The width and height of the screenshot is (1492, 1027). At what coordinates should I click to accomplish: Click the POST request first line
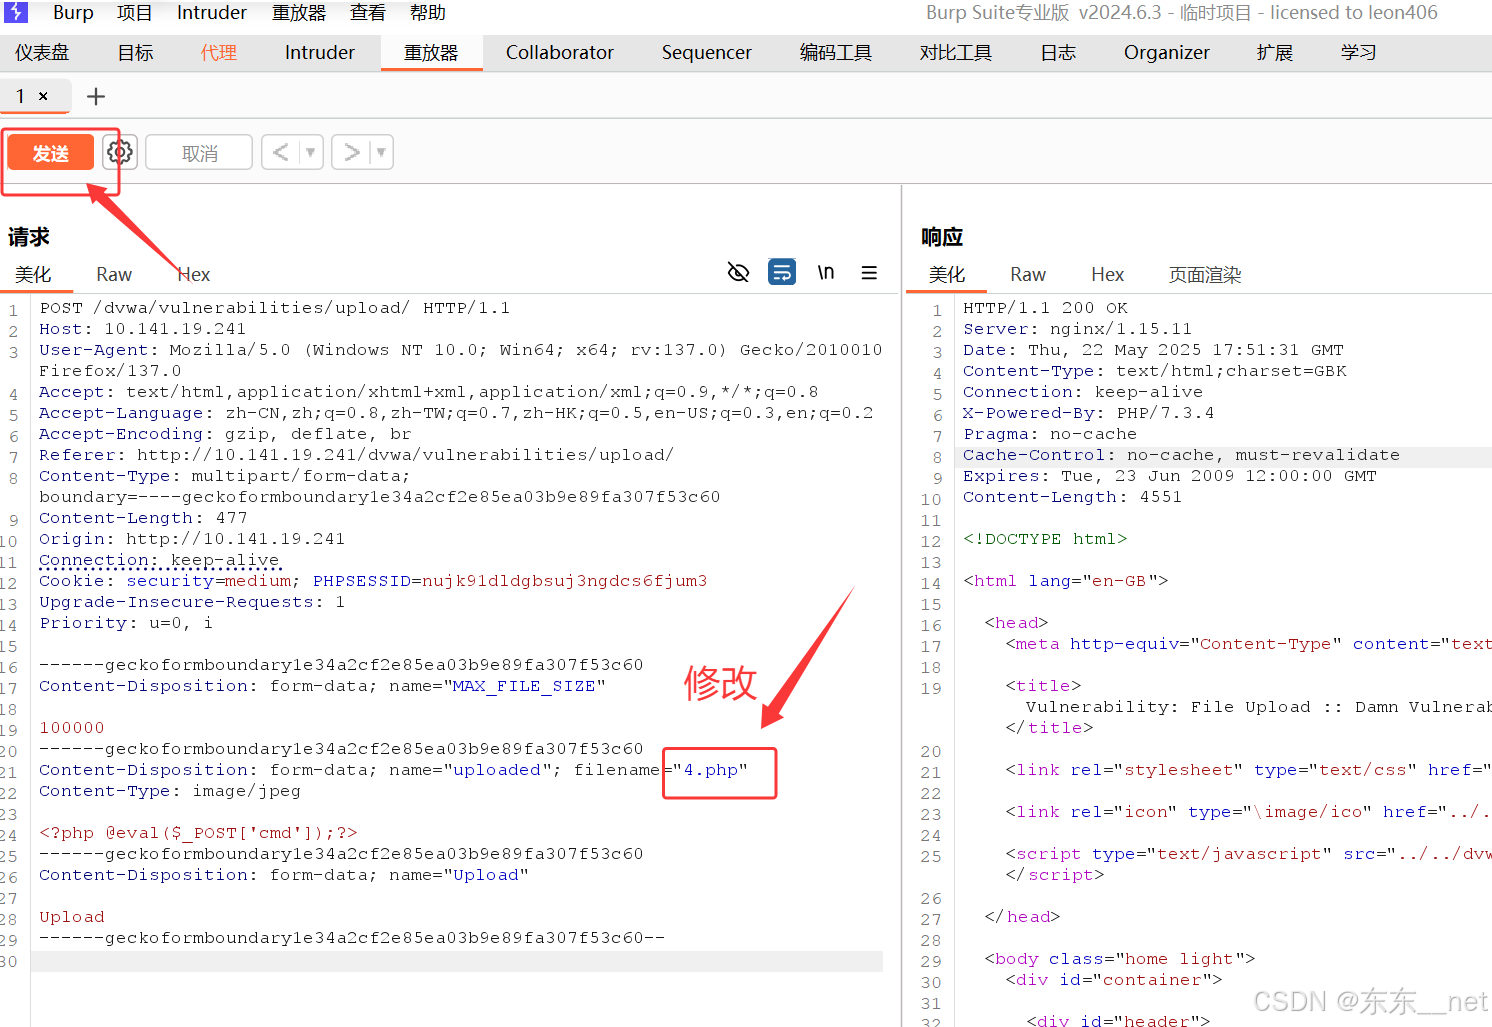pos(275,308)
